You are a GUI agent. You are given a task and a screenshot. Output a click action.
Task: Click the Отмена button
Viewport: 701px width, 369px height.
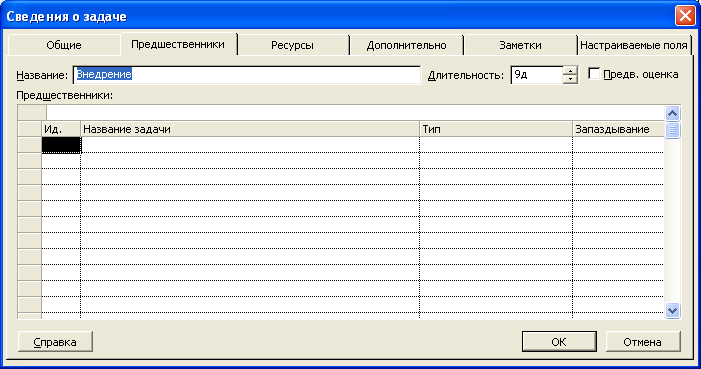click(642, 342)
